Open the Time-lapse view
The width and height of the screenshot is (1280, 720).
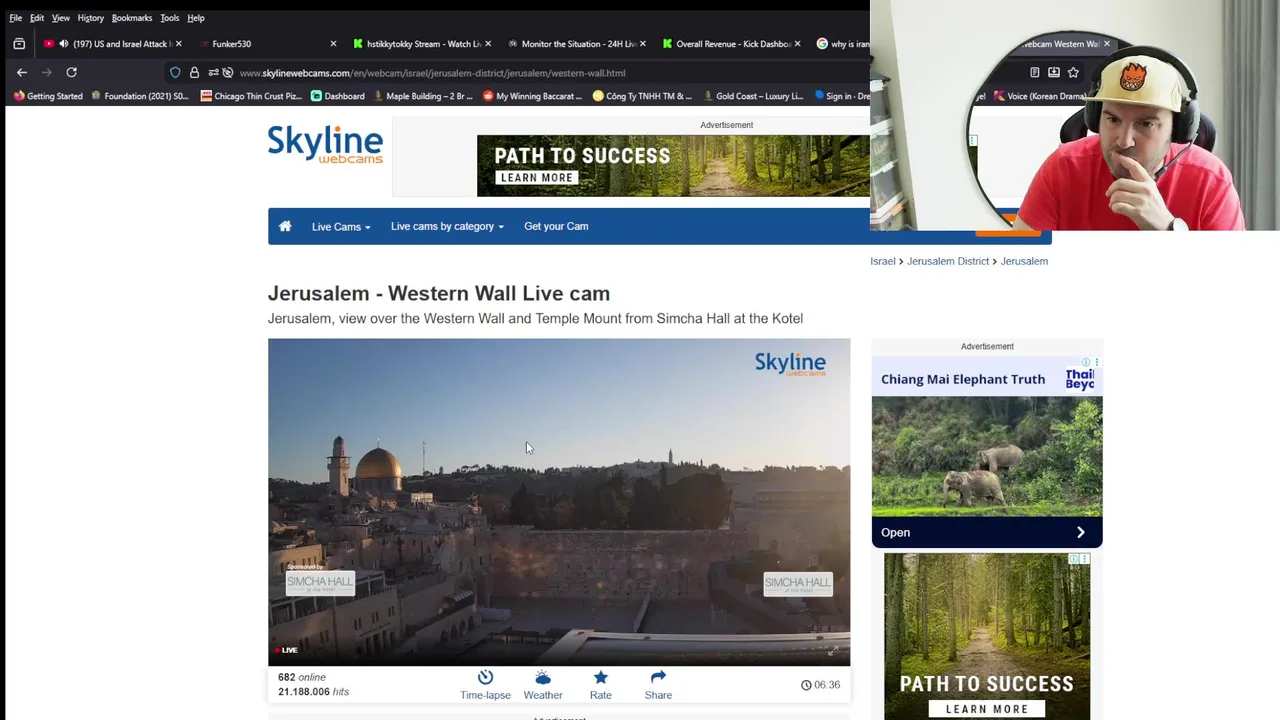[x=485, y=685]
